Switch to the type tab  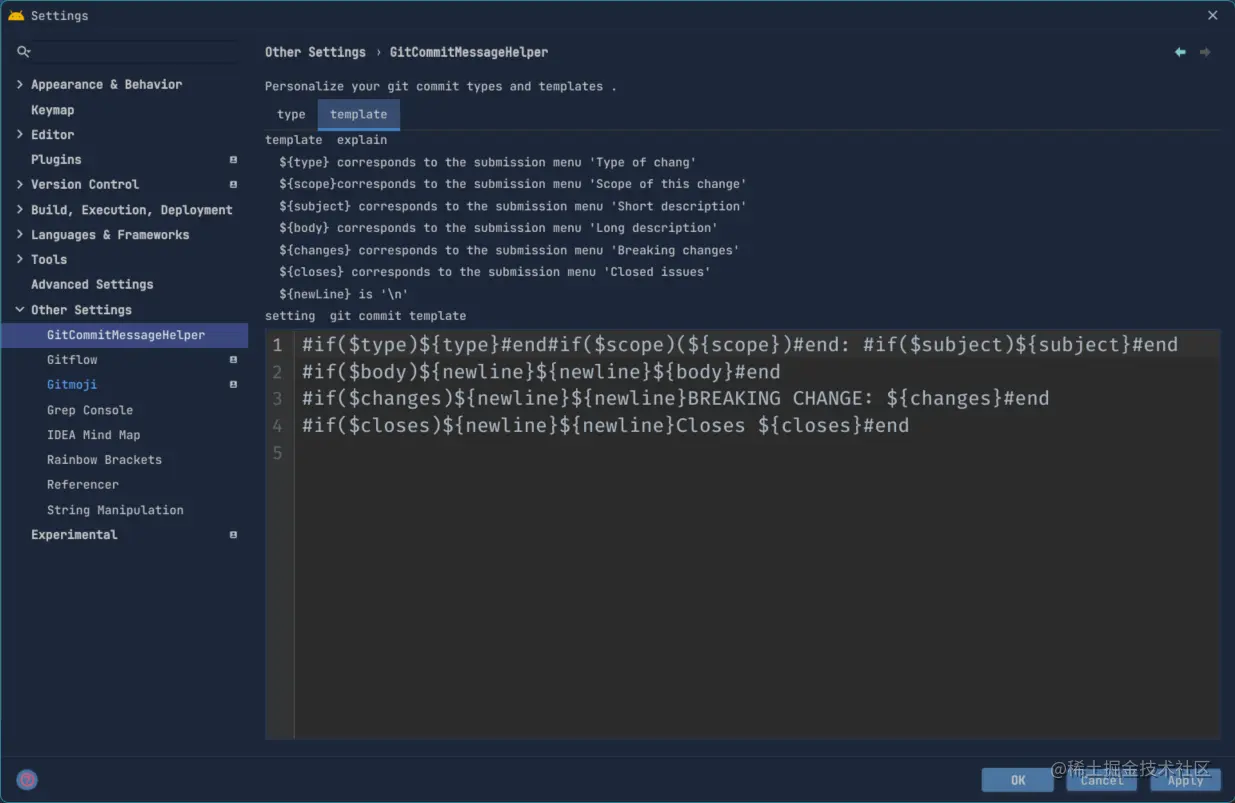coord(291,114)
